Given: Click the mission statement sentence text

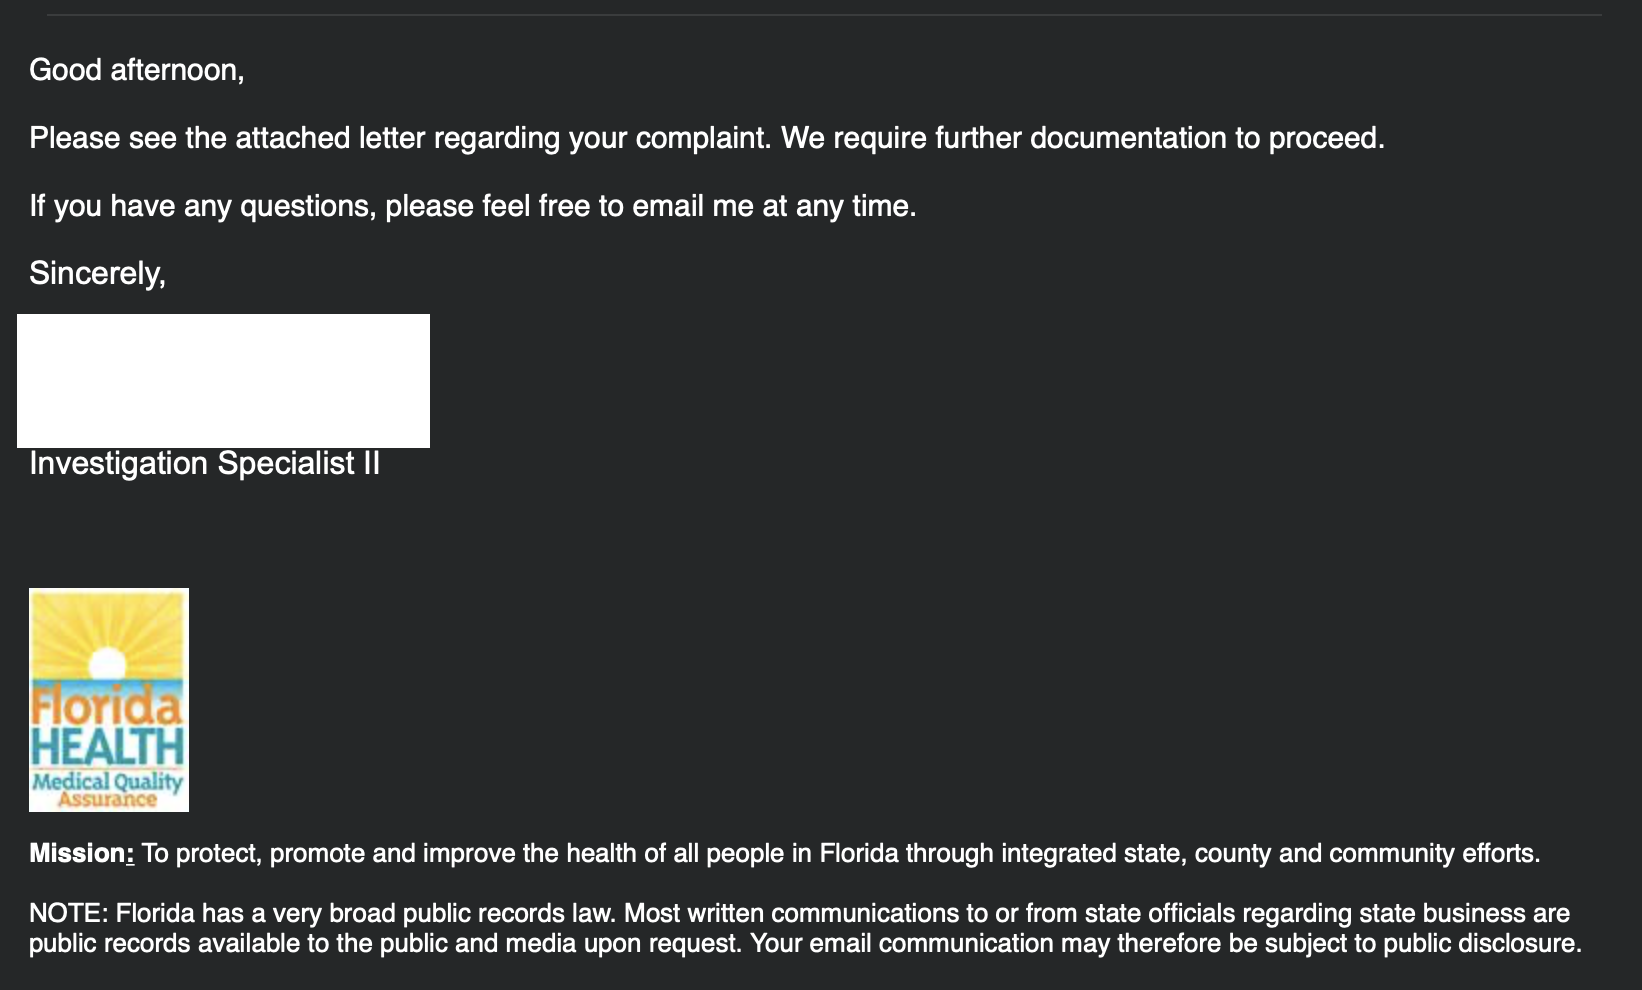Looking at the screenshot, I should coord(840,854).
